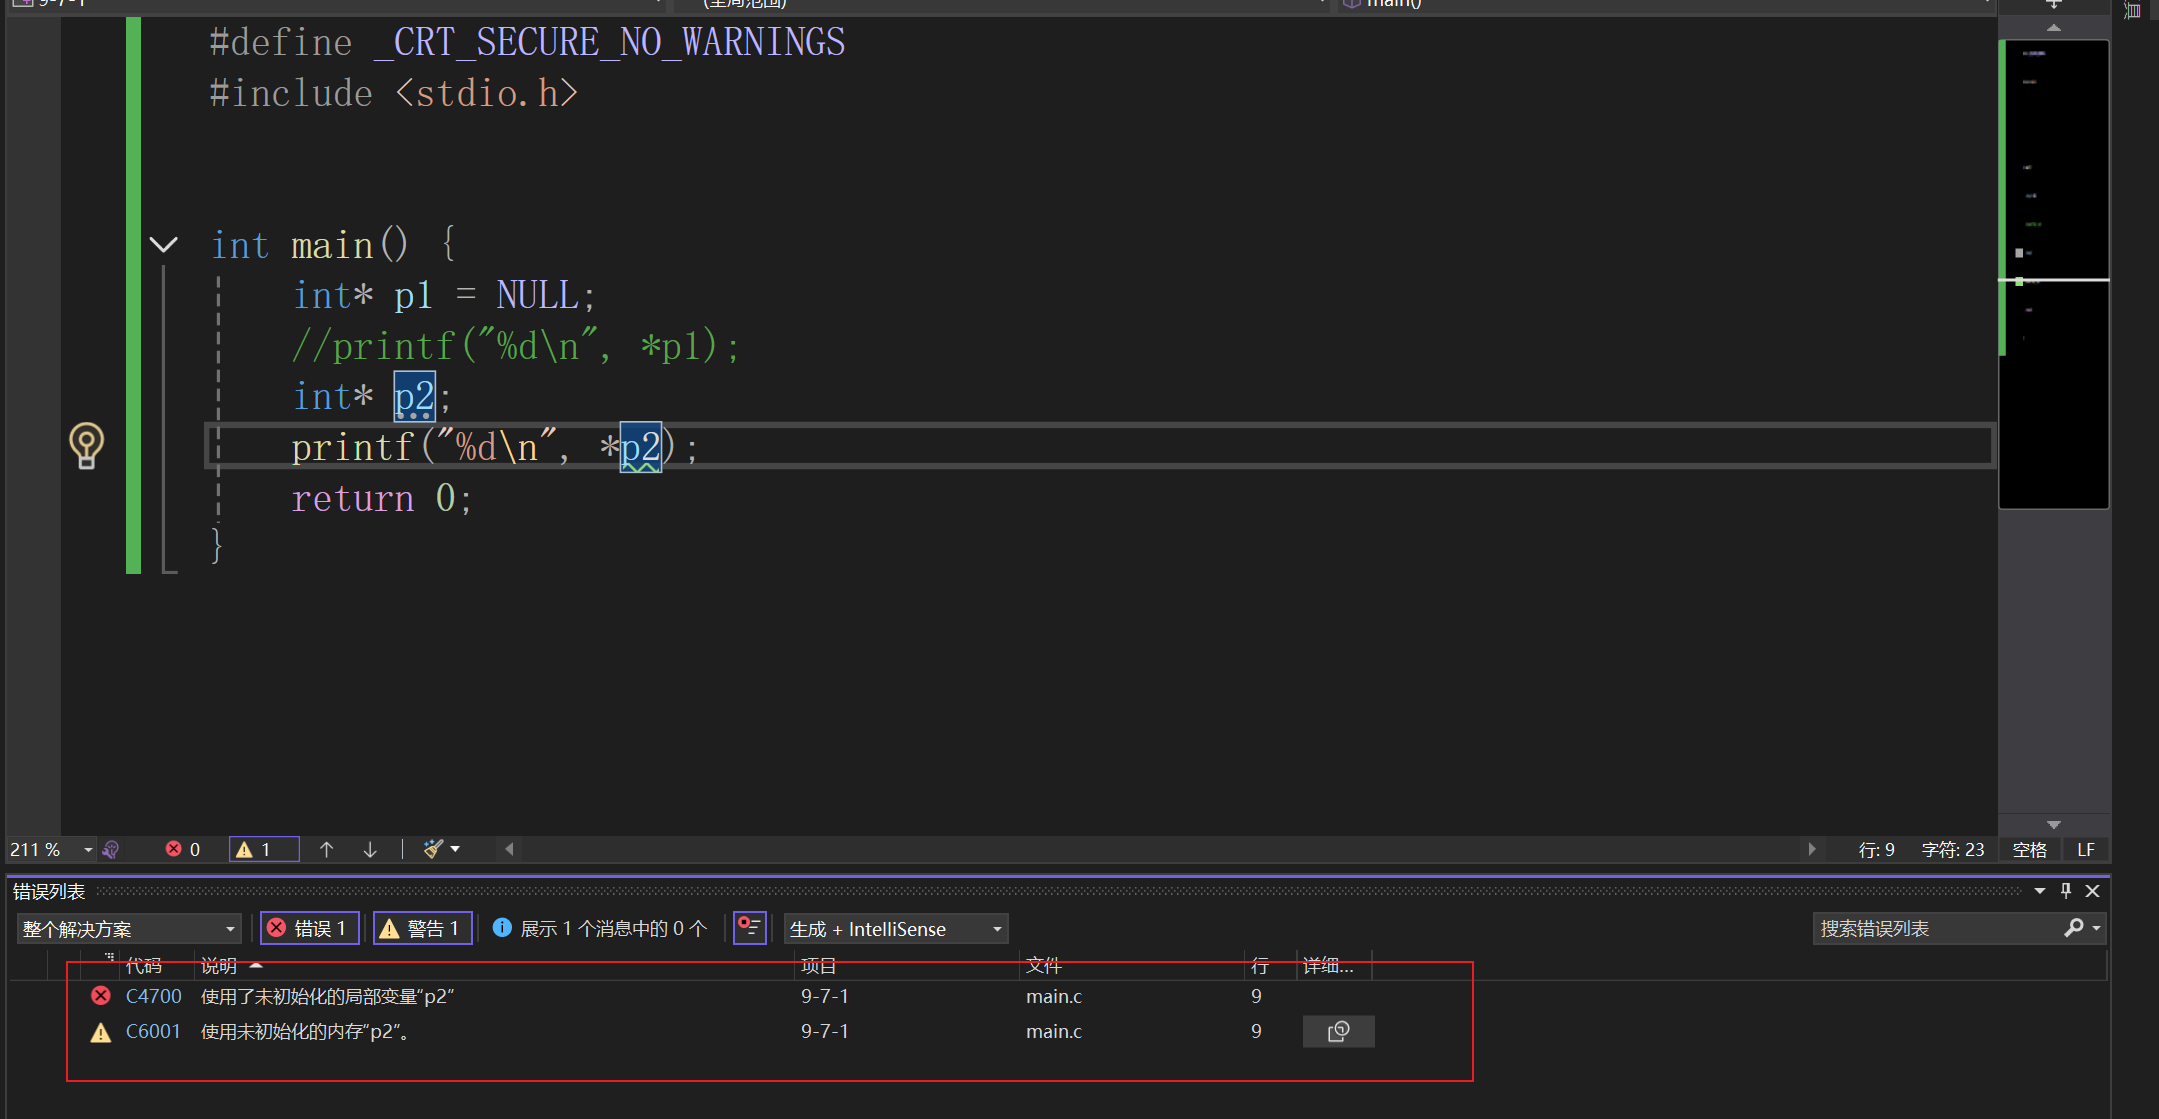
Task: Click the minimap scrollbar code preview
Action: (2053, 200)
